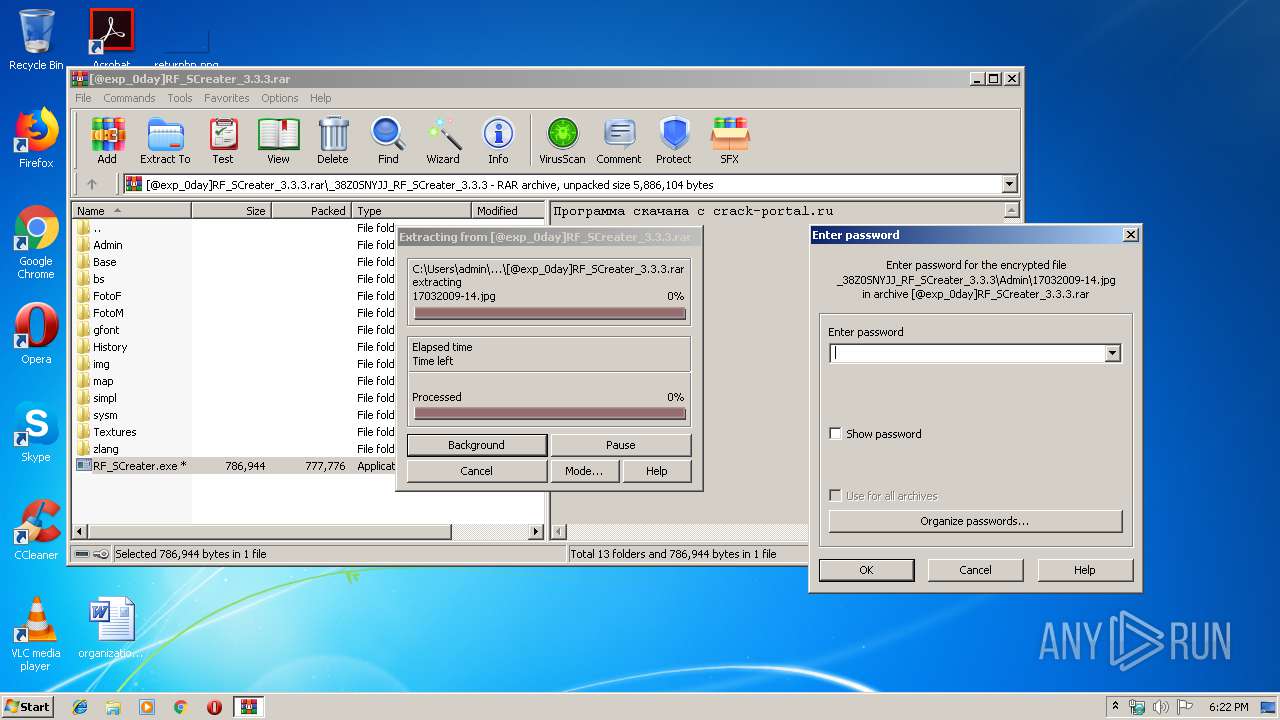The height and width of the screenshot is (720, 1280).
Task: Open the Opera desktop shortcut
Action: click(x=36, y=334)
